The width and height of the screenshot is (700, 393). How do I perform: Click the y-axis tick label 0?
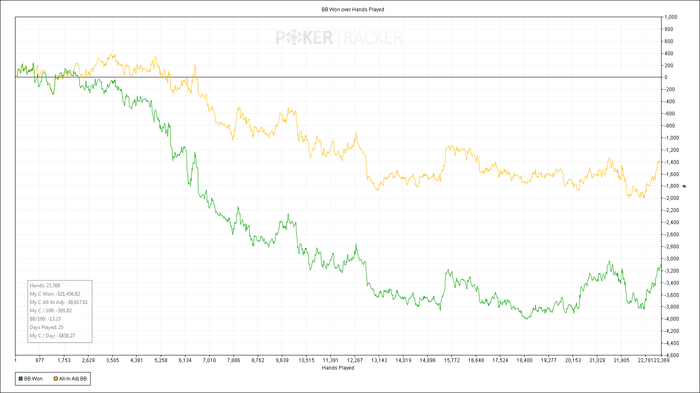tap(666, 77)
